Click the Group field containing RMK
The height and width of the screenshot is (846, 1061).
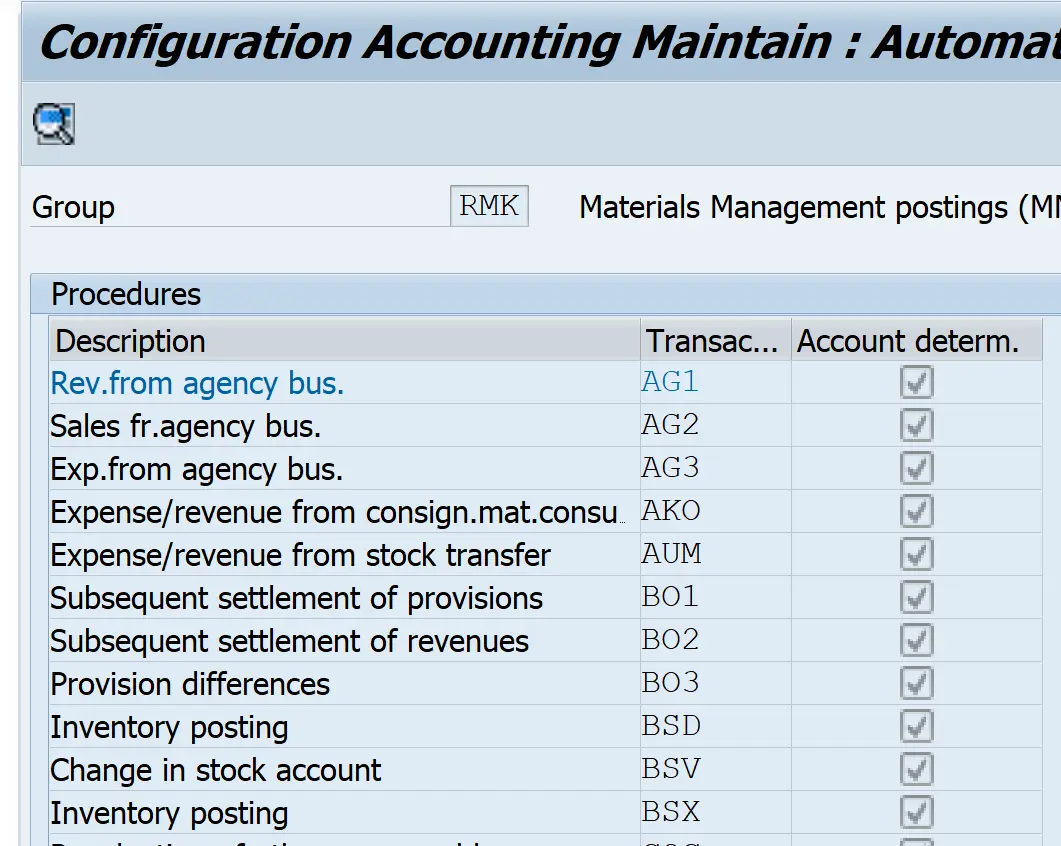(x=489, y=206)
